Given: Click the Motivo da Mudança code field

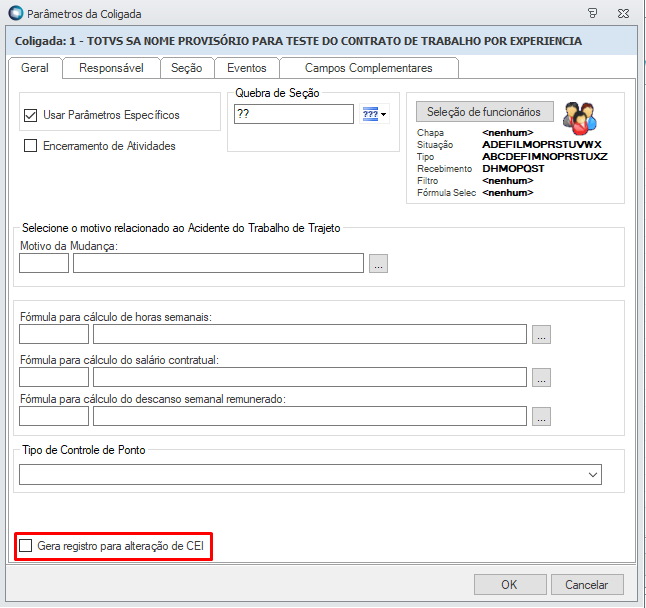Looking at the screenshot, I should coord(44,263).
